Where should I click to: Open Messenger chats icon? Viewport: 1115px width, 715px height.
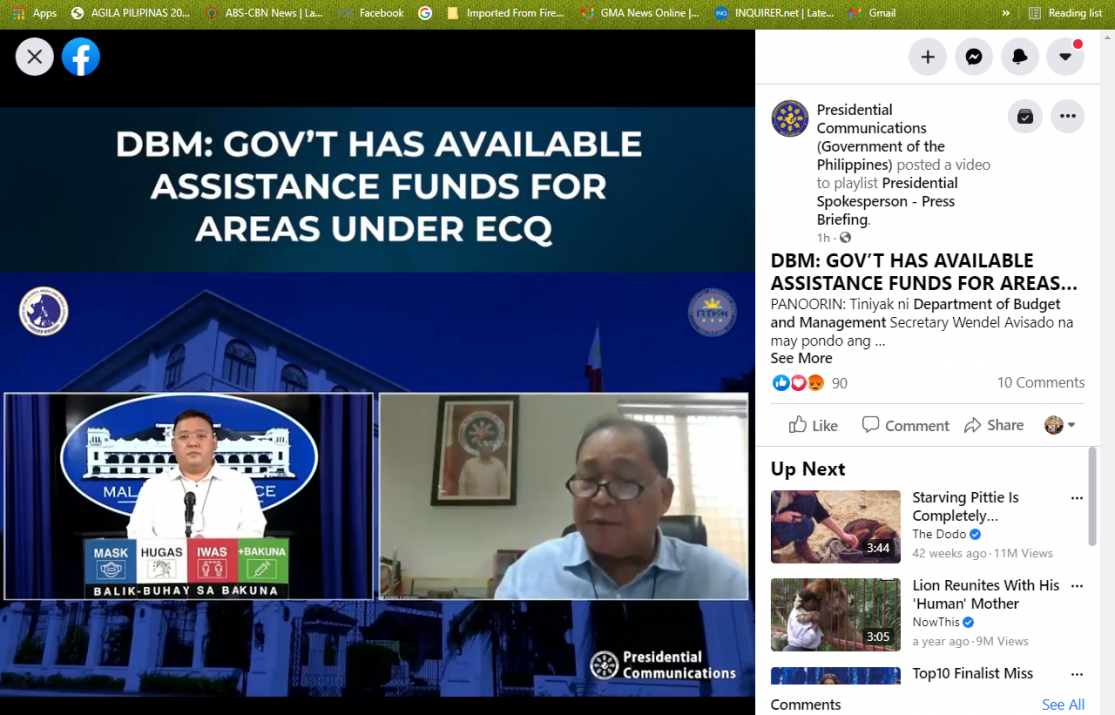[x=973, y=57]
